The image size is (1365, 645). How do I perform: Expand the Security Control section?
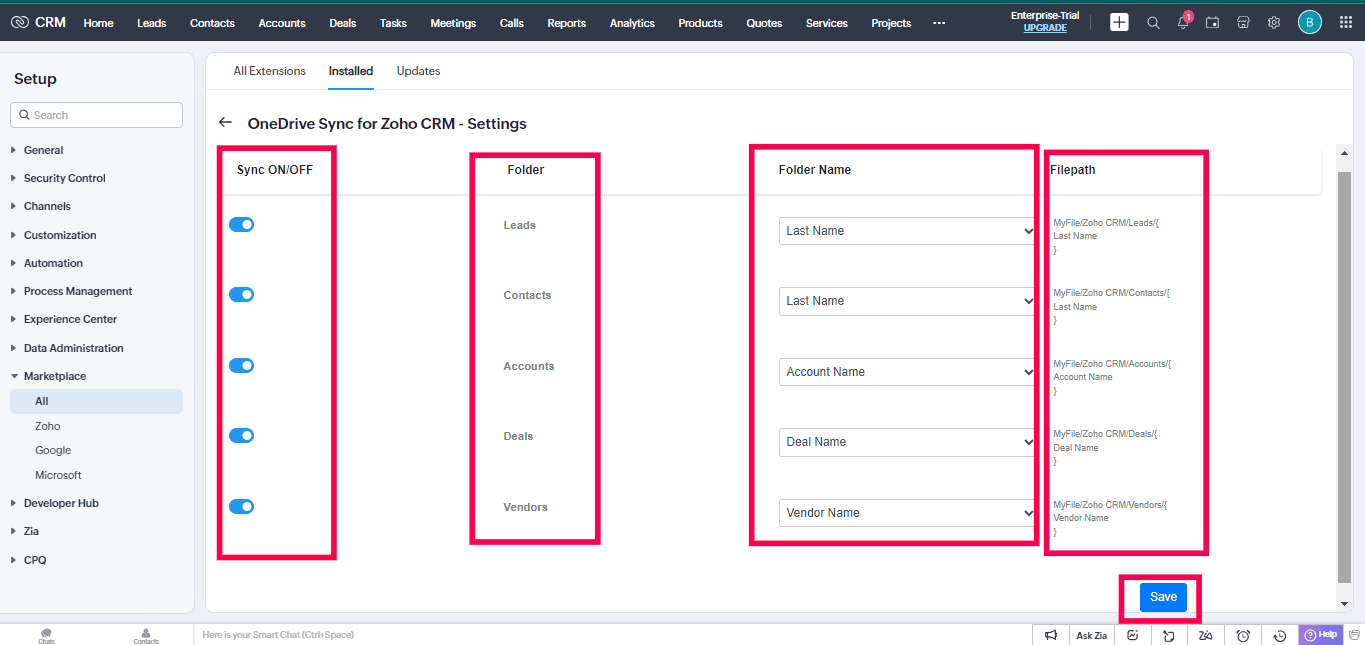(64, 178)
